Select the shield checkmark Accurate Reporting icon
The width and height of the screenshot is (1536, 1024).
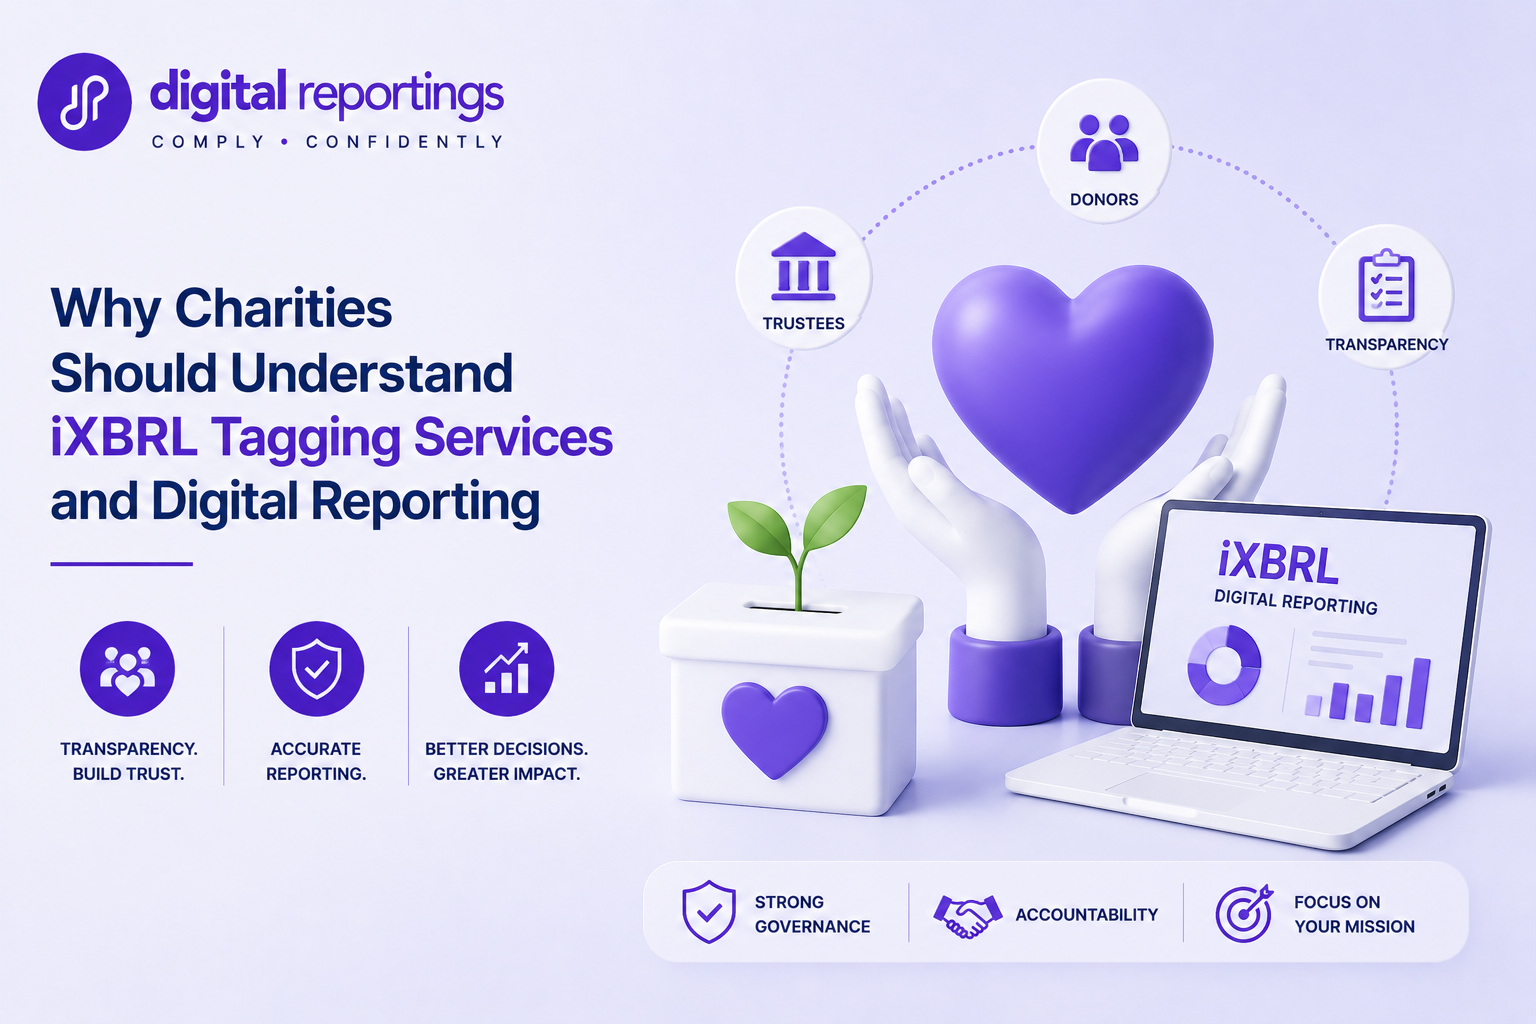coord(316,668)
